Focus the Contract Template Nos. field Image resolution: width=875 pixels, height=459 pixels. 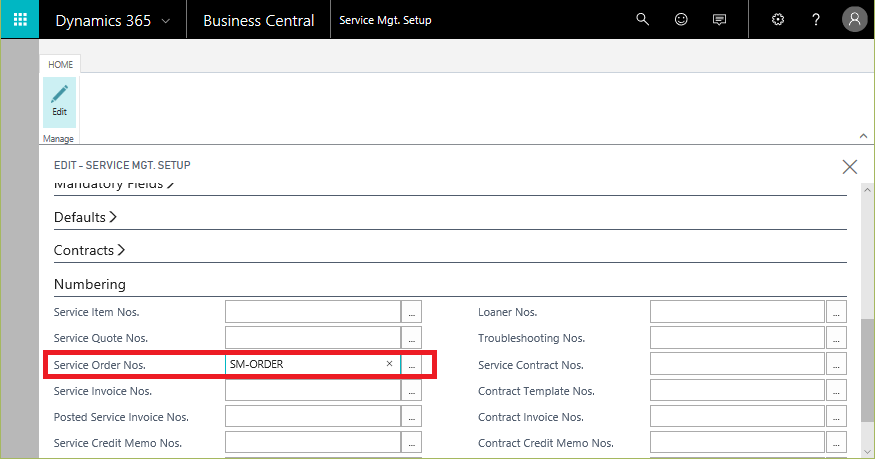click(737, 390)
